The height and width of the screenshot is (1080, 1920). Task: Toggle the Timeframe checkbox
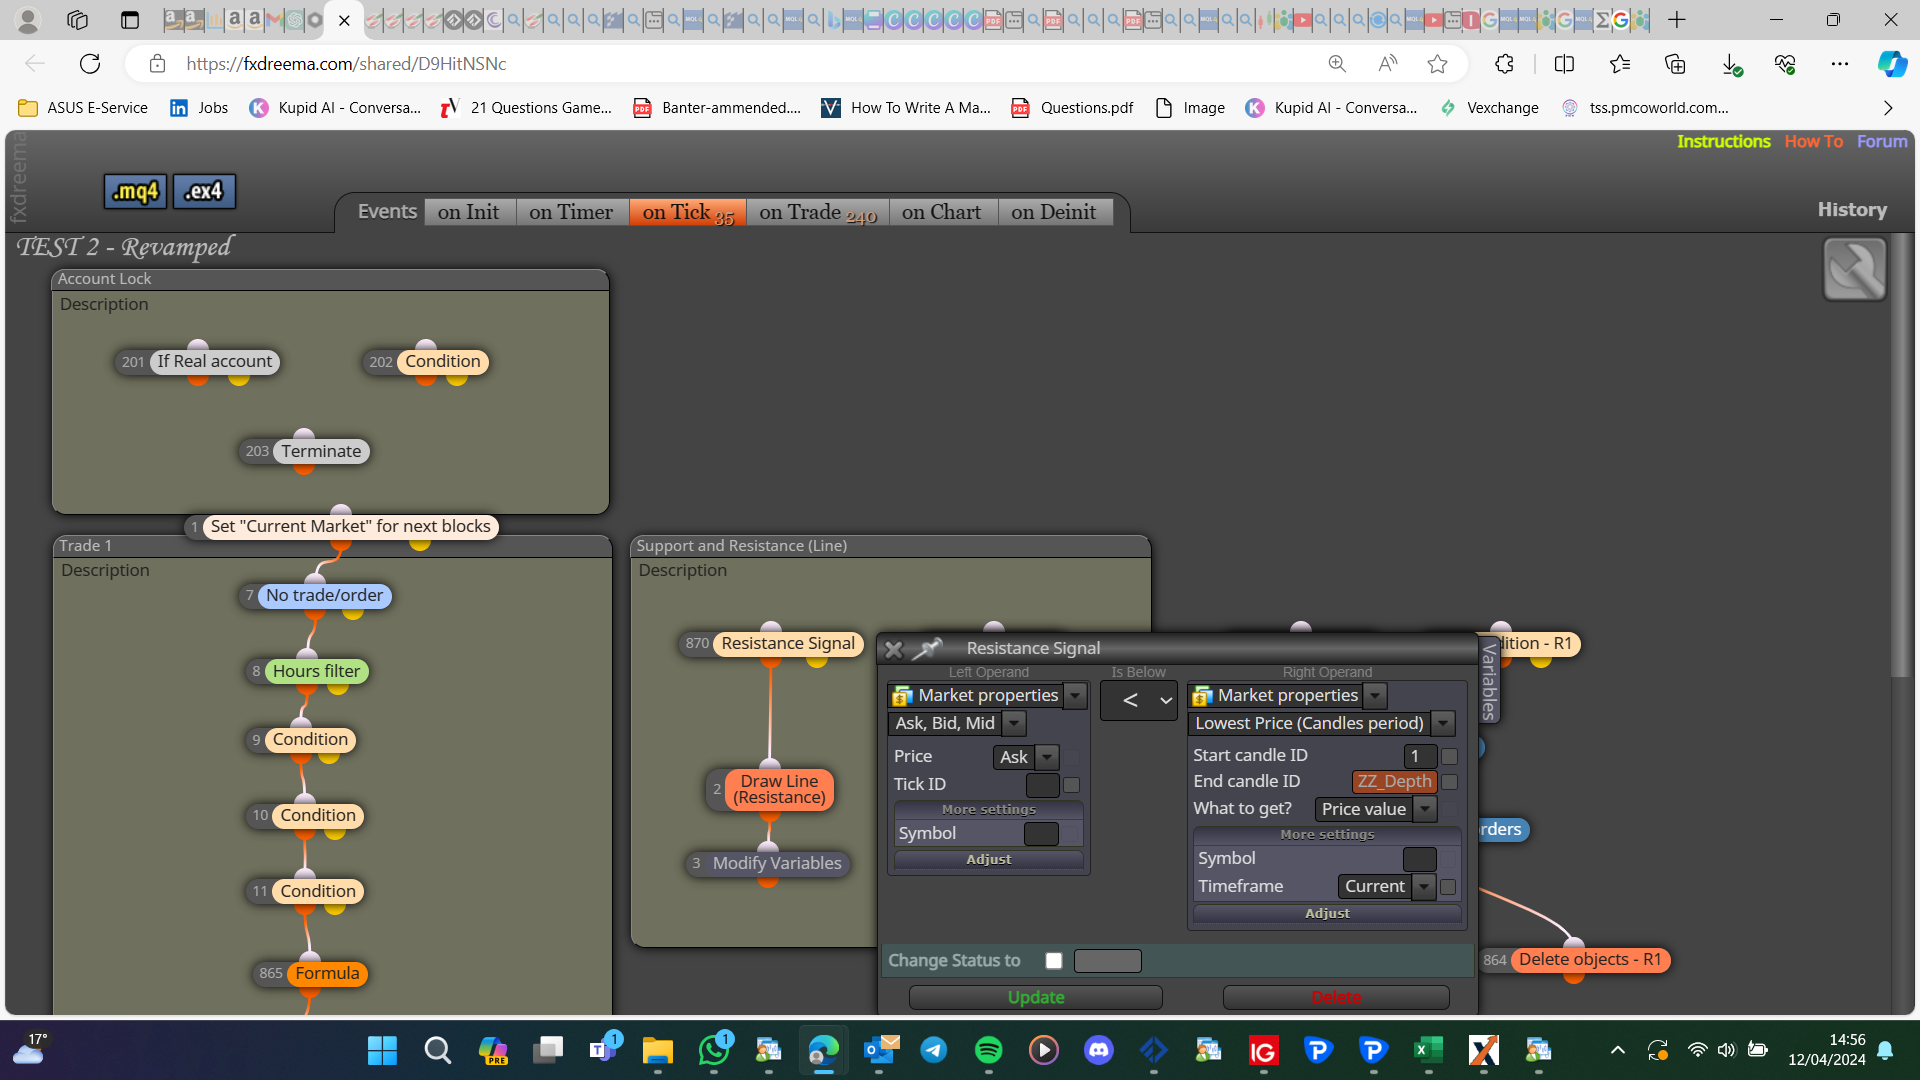[1448, 887]
